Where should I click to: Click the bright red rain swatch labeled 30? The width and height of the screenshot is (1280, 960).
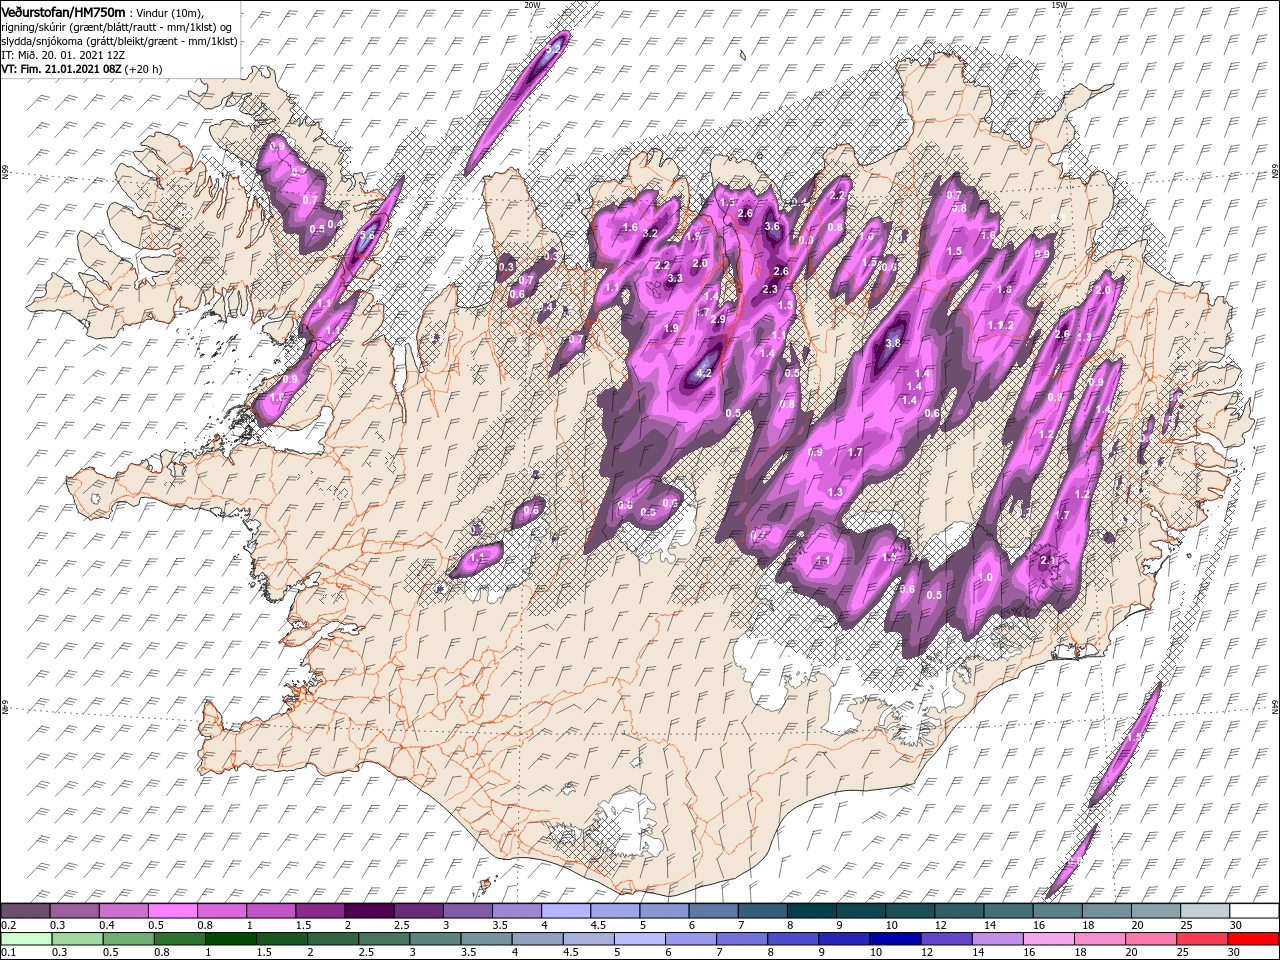pos(1254,938)
